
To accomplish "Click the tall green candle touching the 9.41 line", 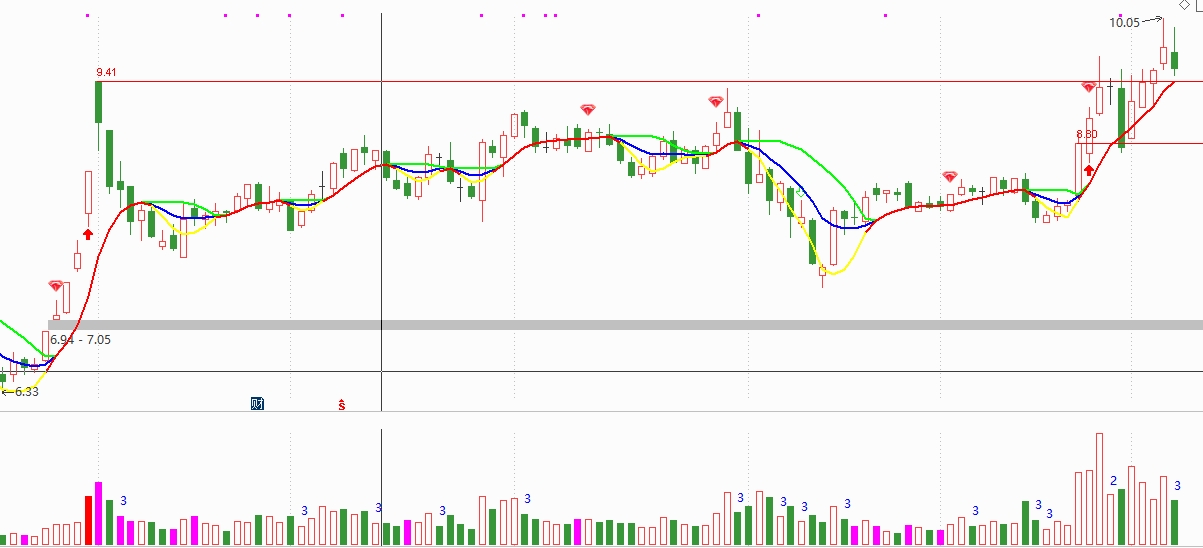I will [x=99, y=103].
